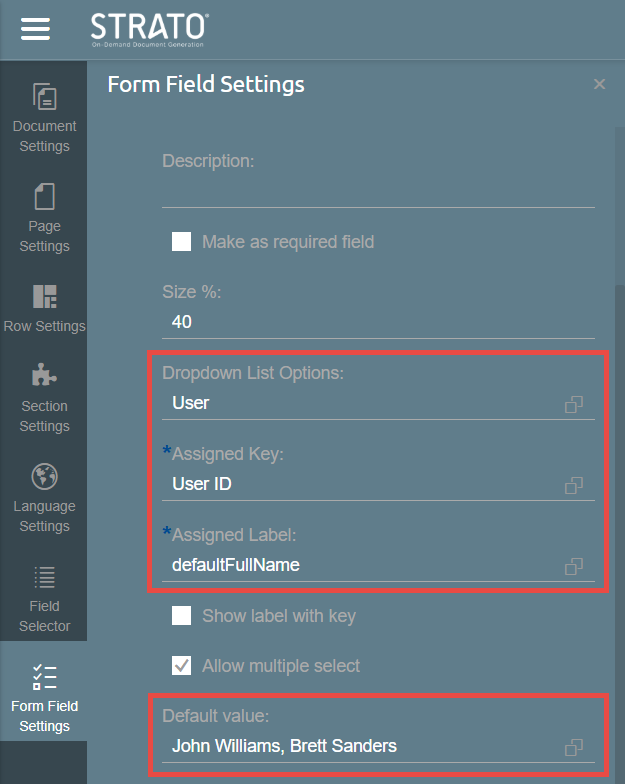The image size is (625, 784).
Task: Click the Language Settings globe icon
Action: tap(44, 476)
